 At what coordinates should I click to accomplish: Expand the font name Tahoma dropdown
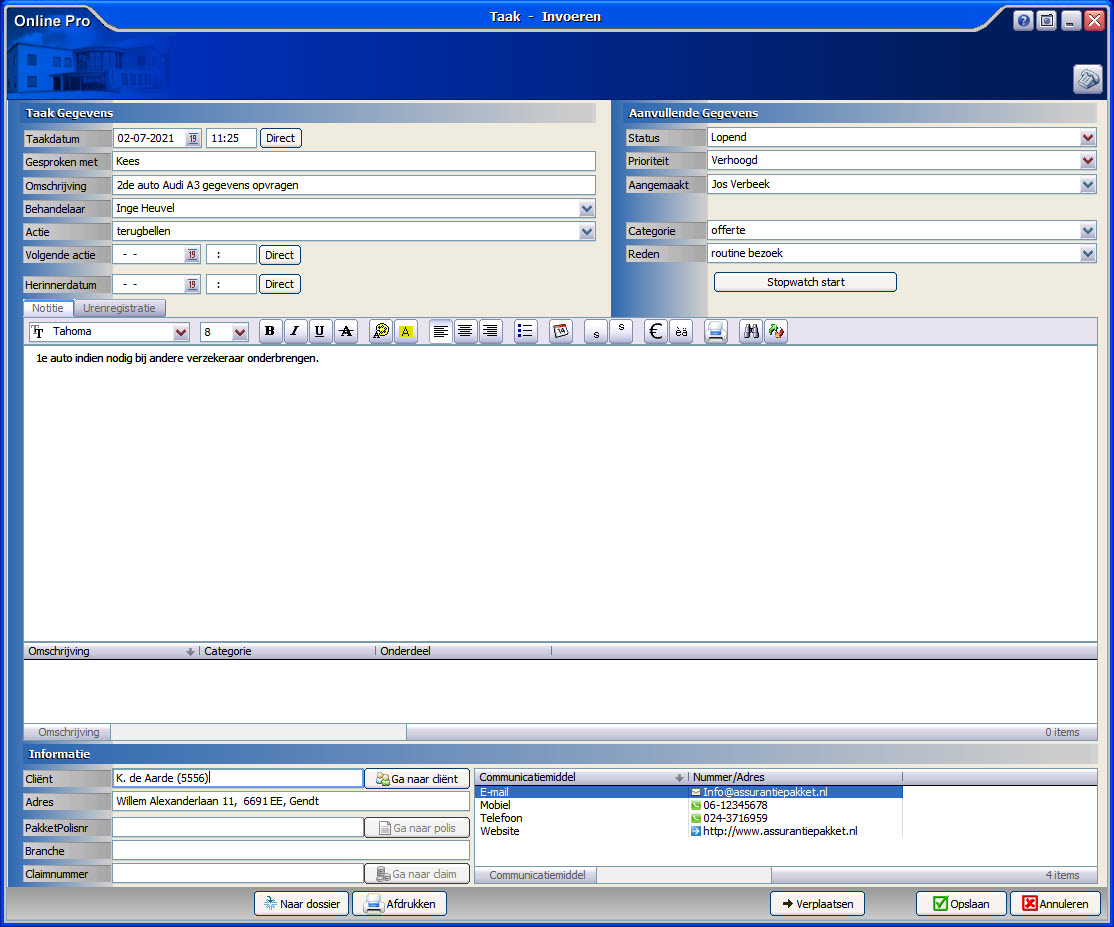pos(181,332)
